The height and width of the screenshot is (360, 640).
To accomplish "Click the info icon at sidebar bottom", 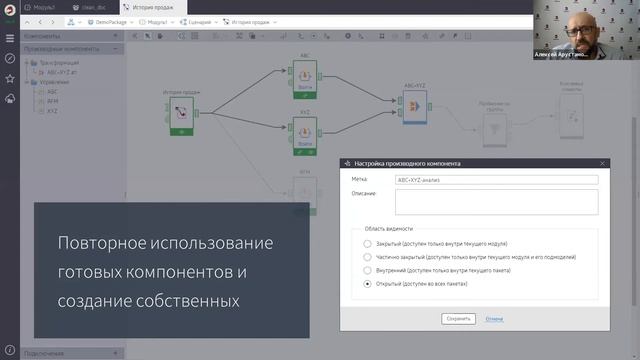I will 10,350.
